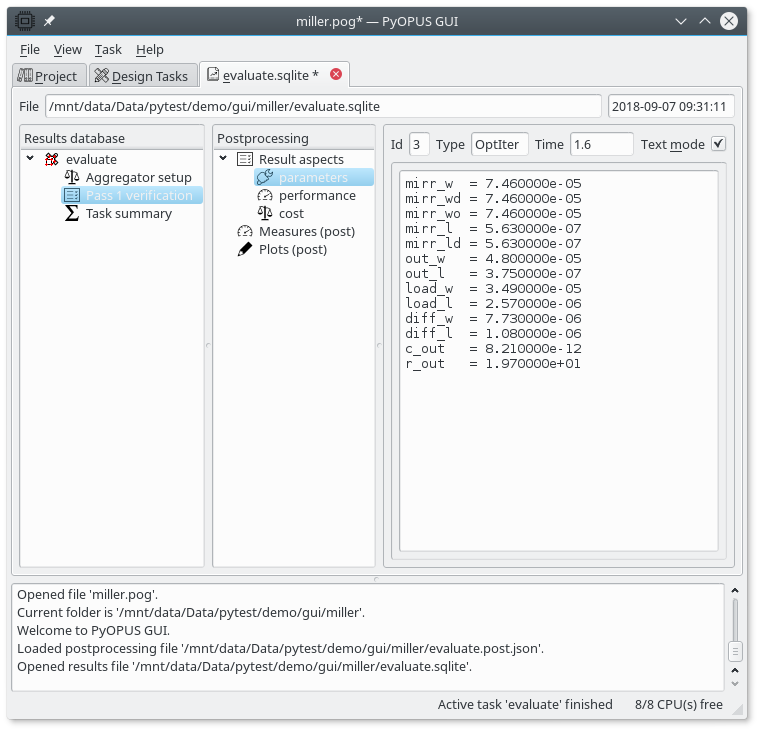Click the scales icon beside Aggregator setup
This screenshot has width=760, height=732.
[x=72, y=177]
